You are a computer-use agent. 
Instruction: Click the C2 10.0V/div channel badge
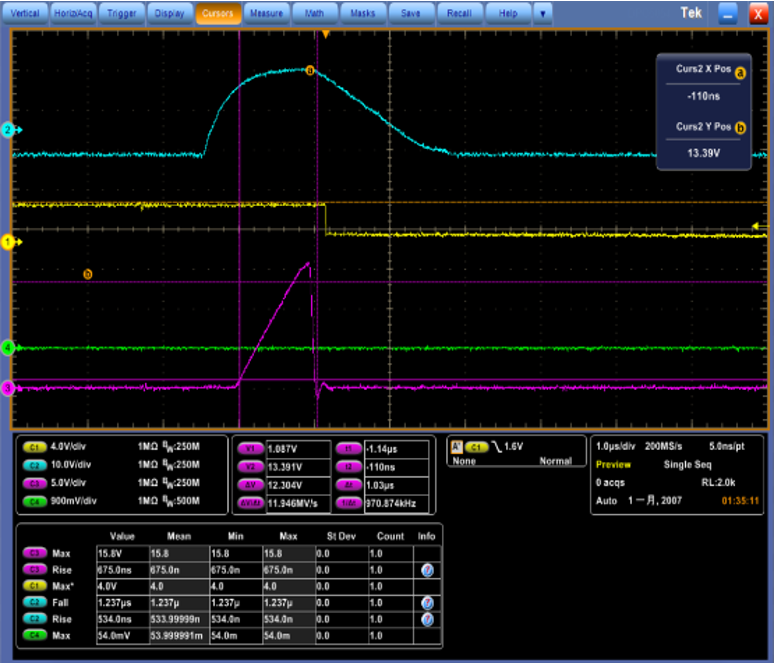point(36,465)
